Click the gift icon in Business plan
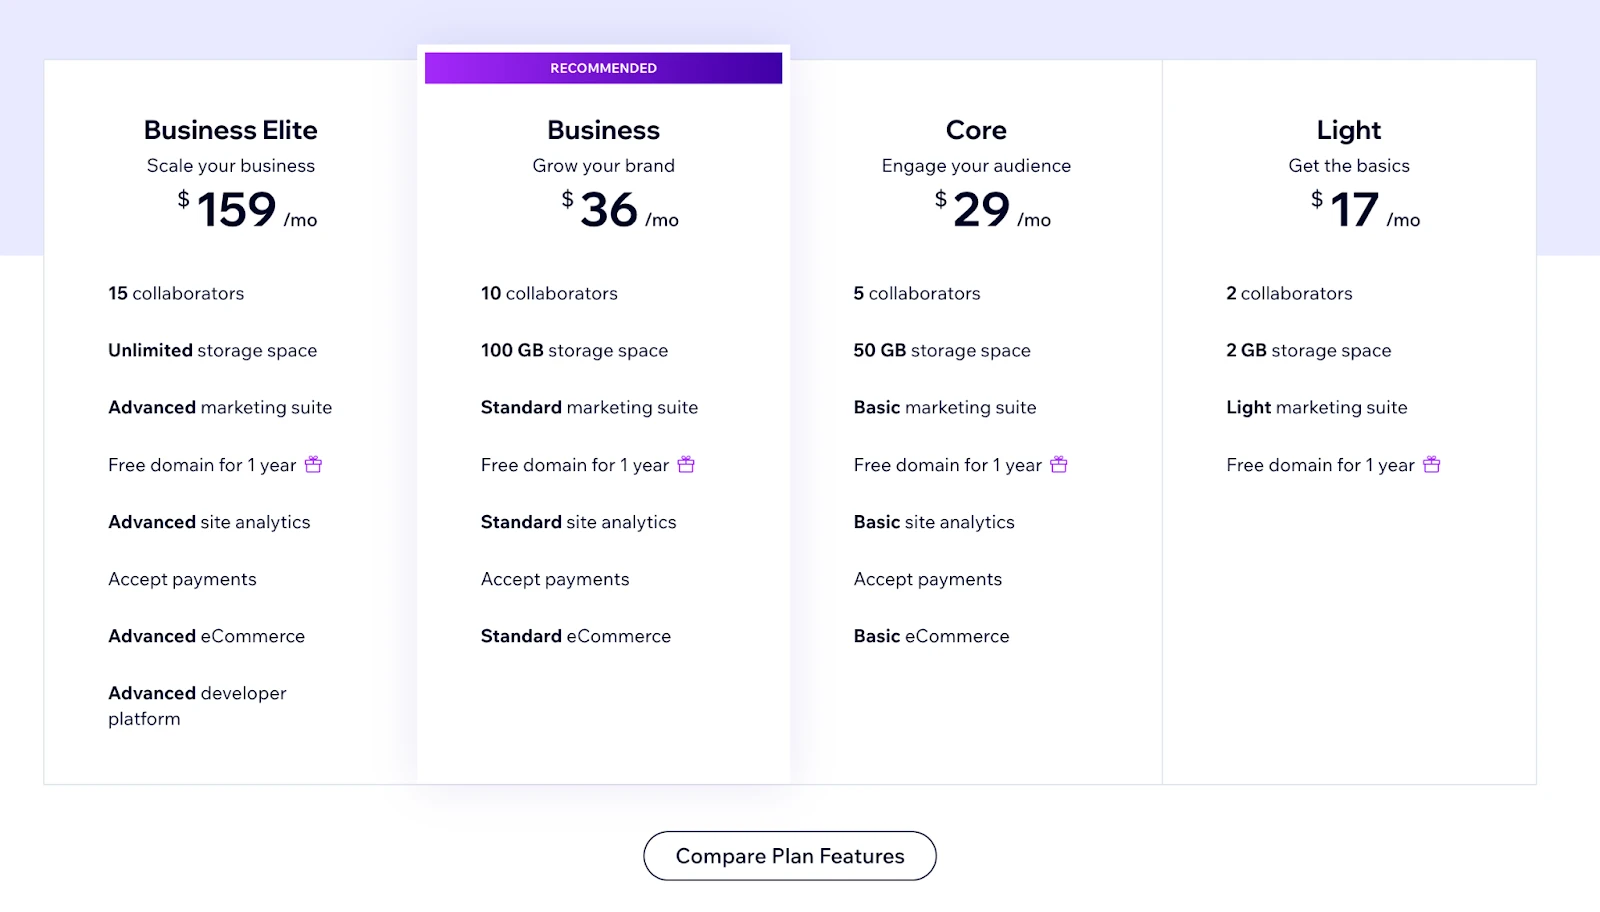Image resolution: width=1600 pixels, height=912 pixels. coord(686,465)
